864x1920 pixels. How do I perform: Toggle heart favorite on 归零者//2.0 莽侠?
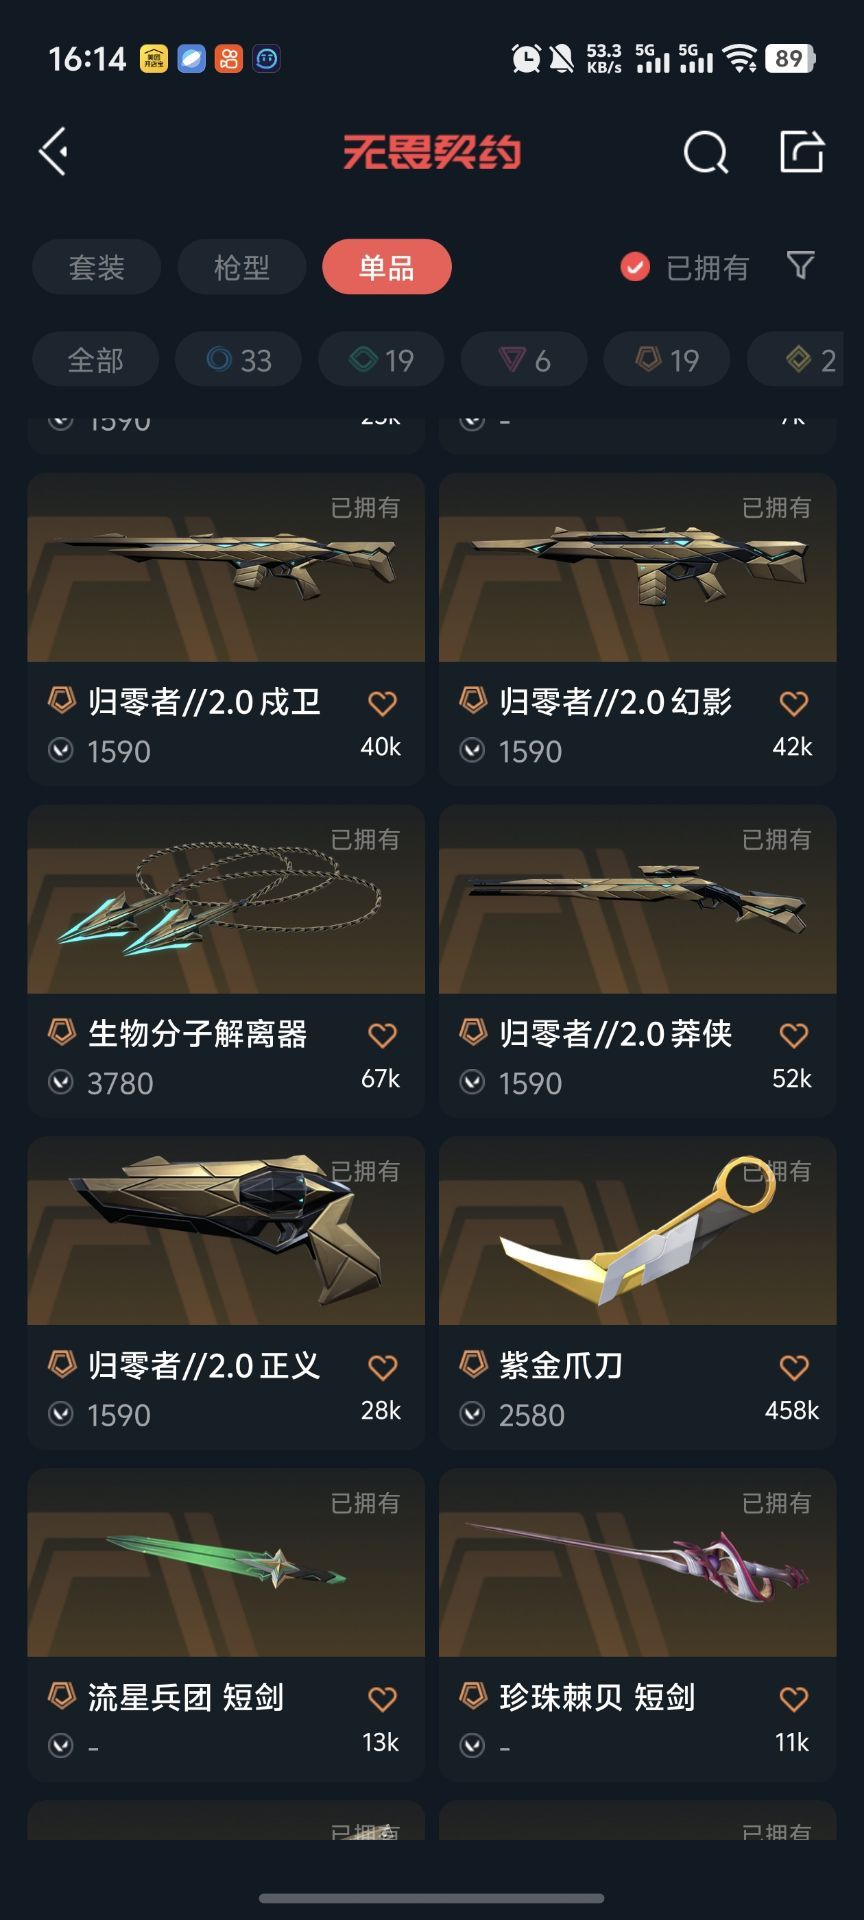click(x=794, y=1035)
